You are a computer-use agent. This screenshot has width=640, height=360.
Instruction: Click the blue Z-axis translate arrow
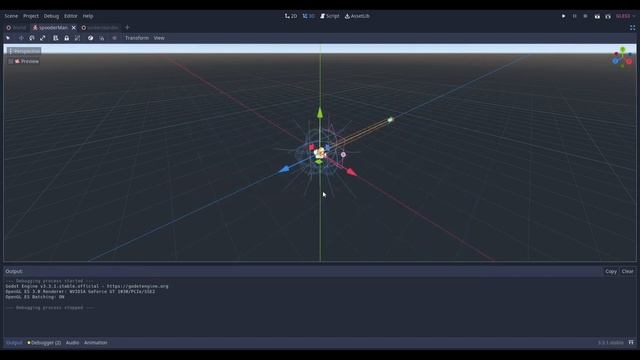tap(284, 169)
